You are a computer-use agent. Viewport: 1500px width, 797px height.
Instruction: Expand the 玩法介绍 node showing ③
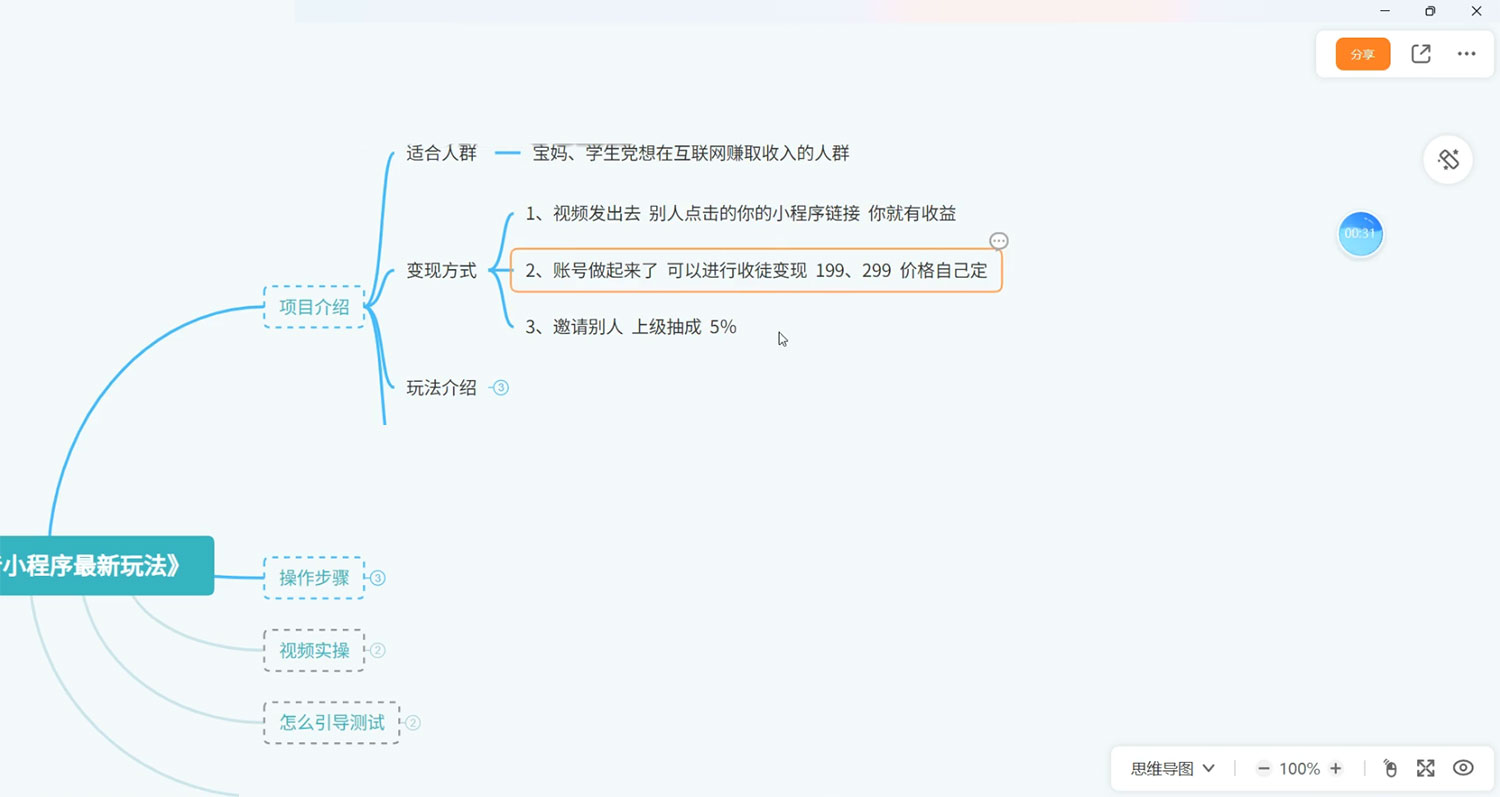[x=500, y=387]
